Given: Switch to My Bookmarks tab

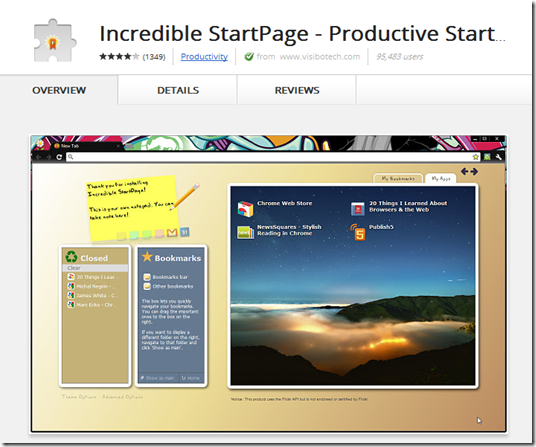Looking at the screenshot, I should tap(398, 179).
